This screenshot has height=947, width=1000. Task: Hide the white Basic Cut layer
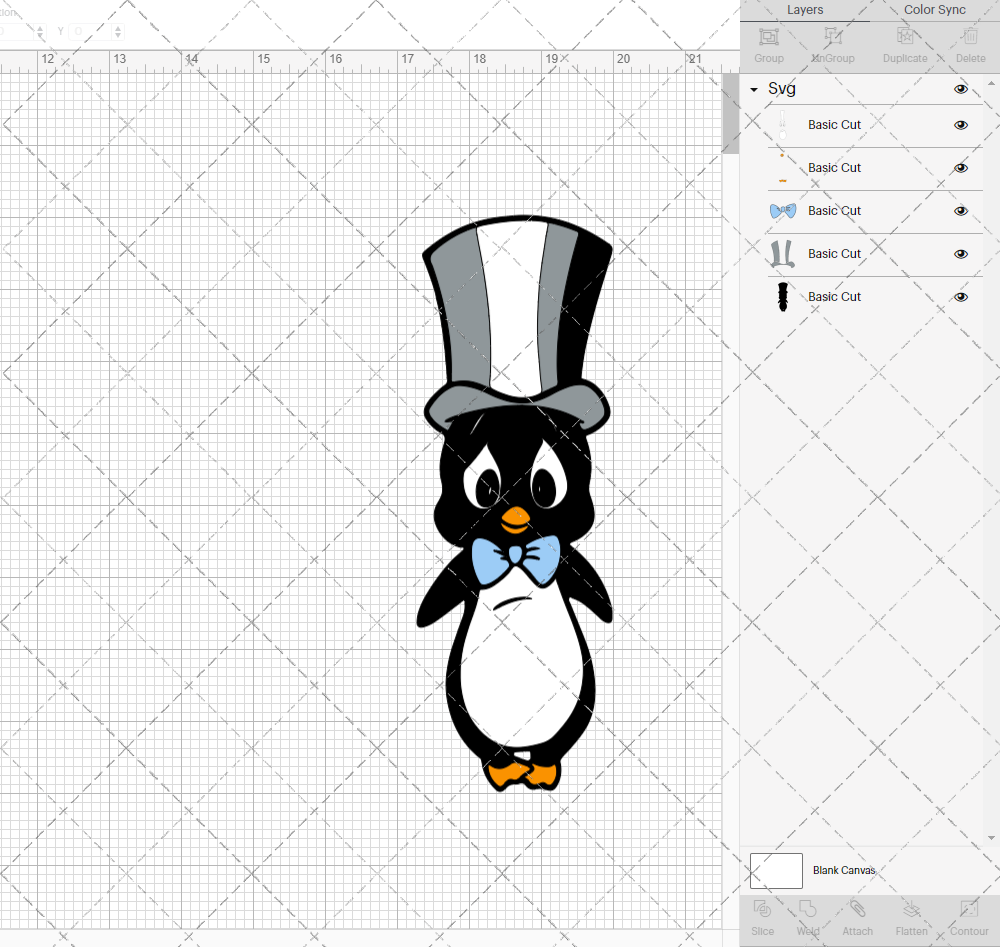click(x=960, y=125)
